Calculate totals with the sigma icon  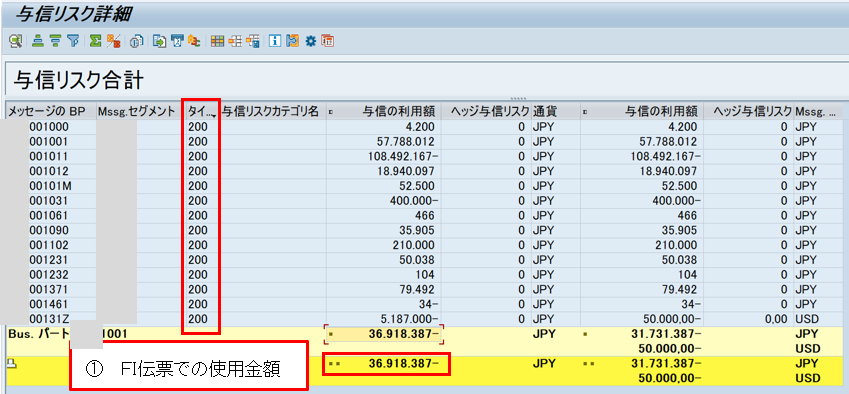95,41
